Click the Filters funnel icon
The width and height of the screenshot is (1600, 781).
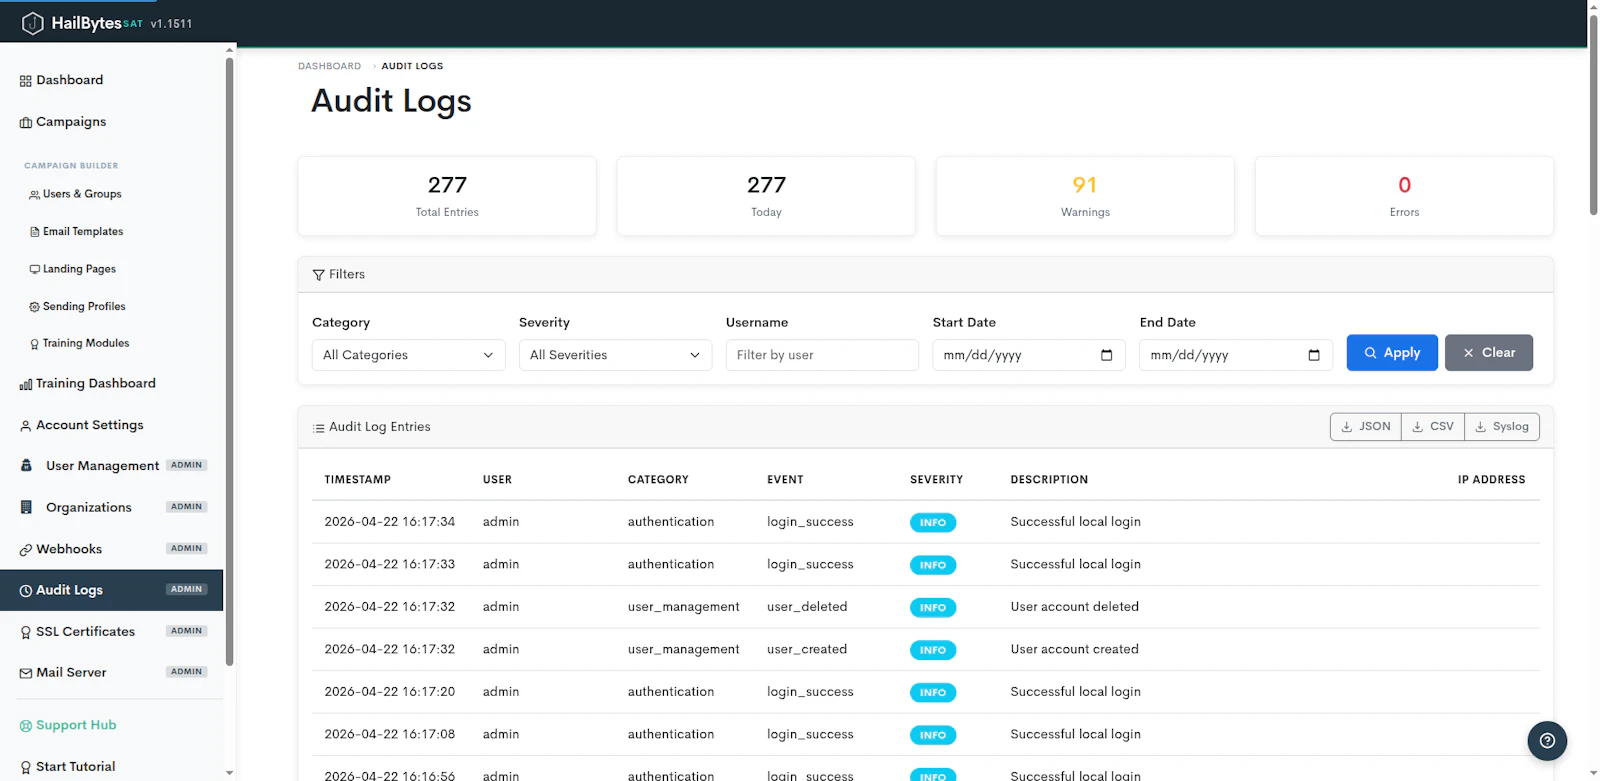(x=319, y=275)
